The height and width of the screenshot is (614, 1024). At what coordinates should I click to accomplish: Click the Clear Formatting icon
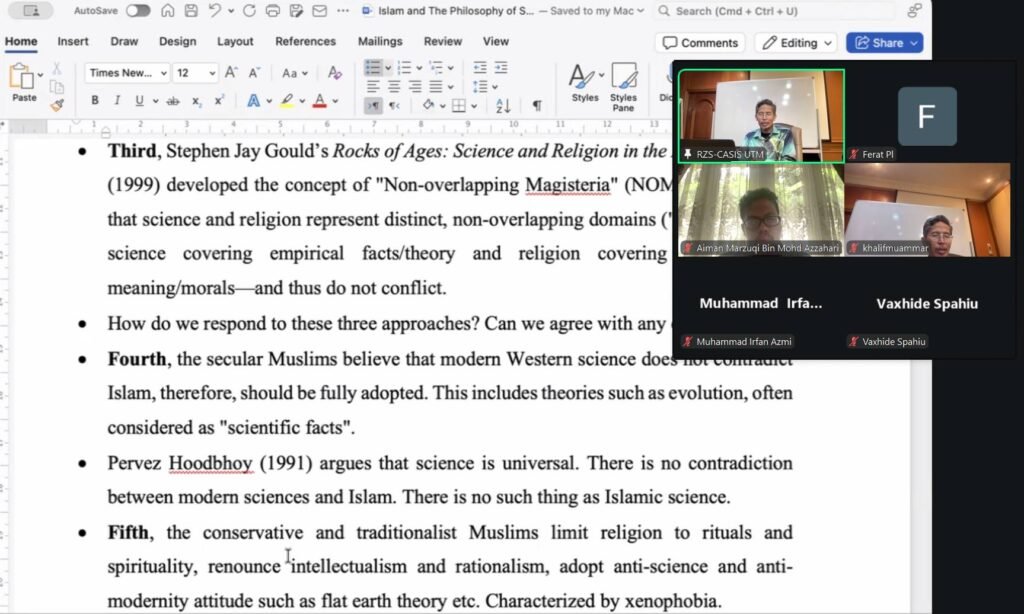coord(335,73)
